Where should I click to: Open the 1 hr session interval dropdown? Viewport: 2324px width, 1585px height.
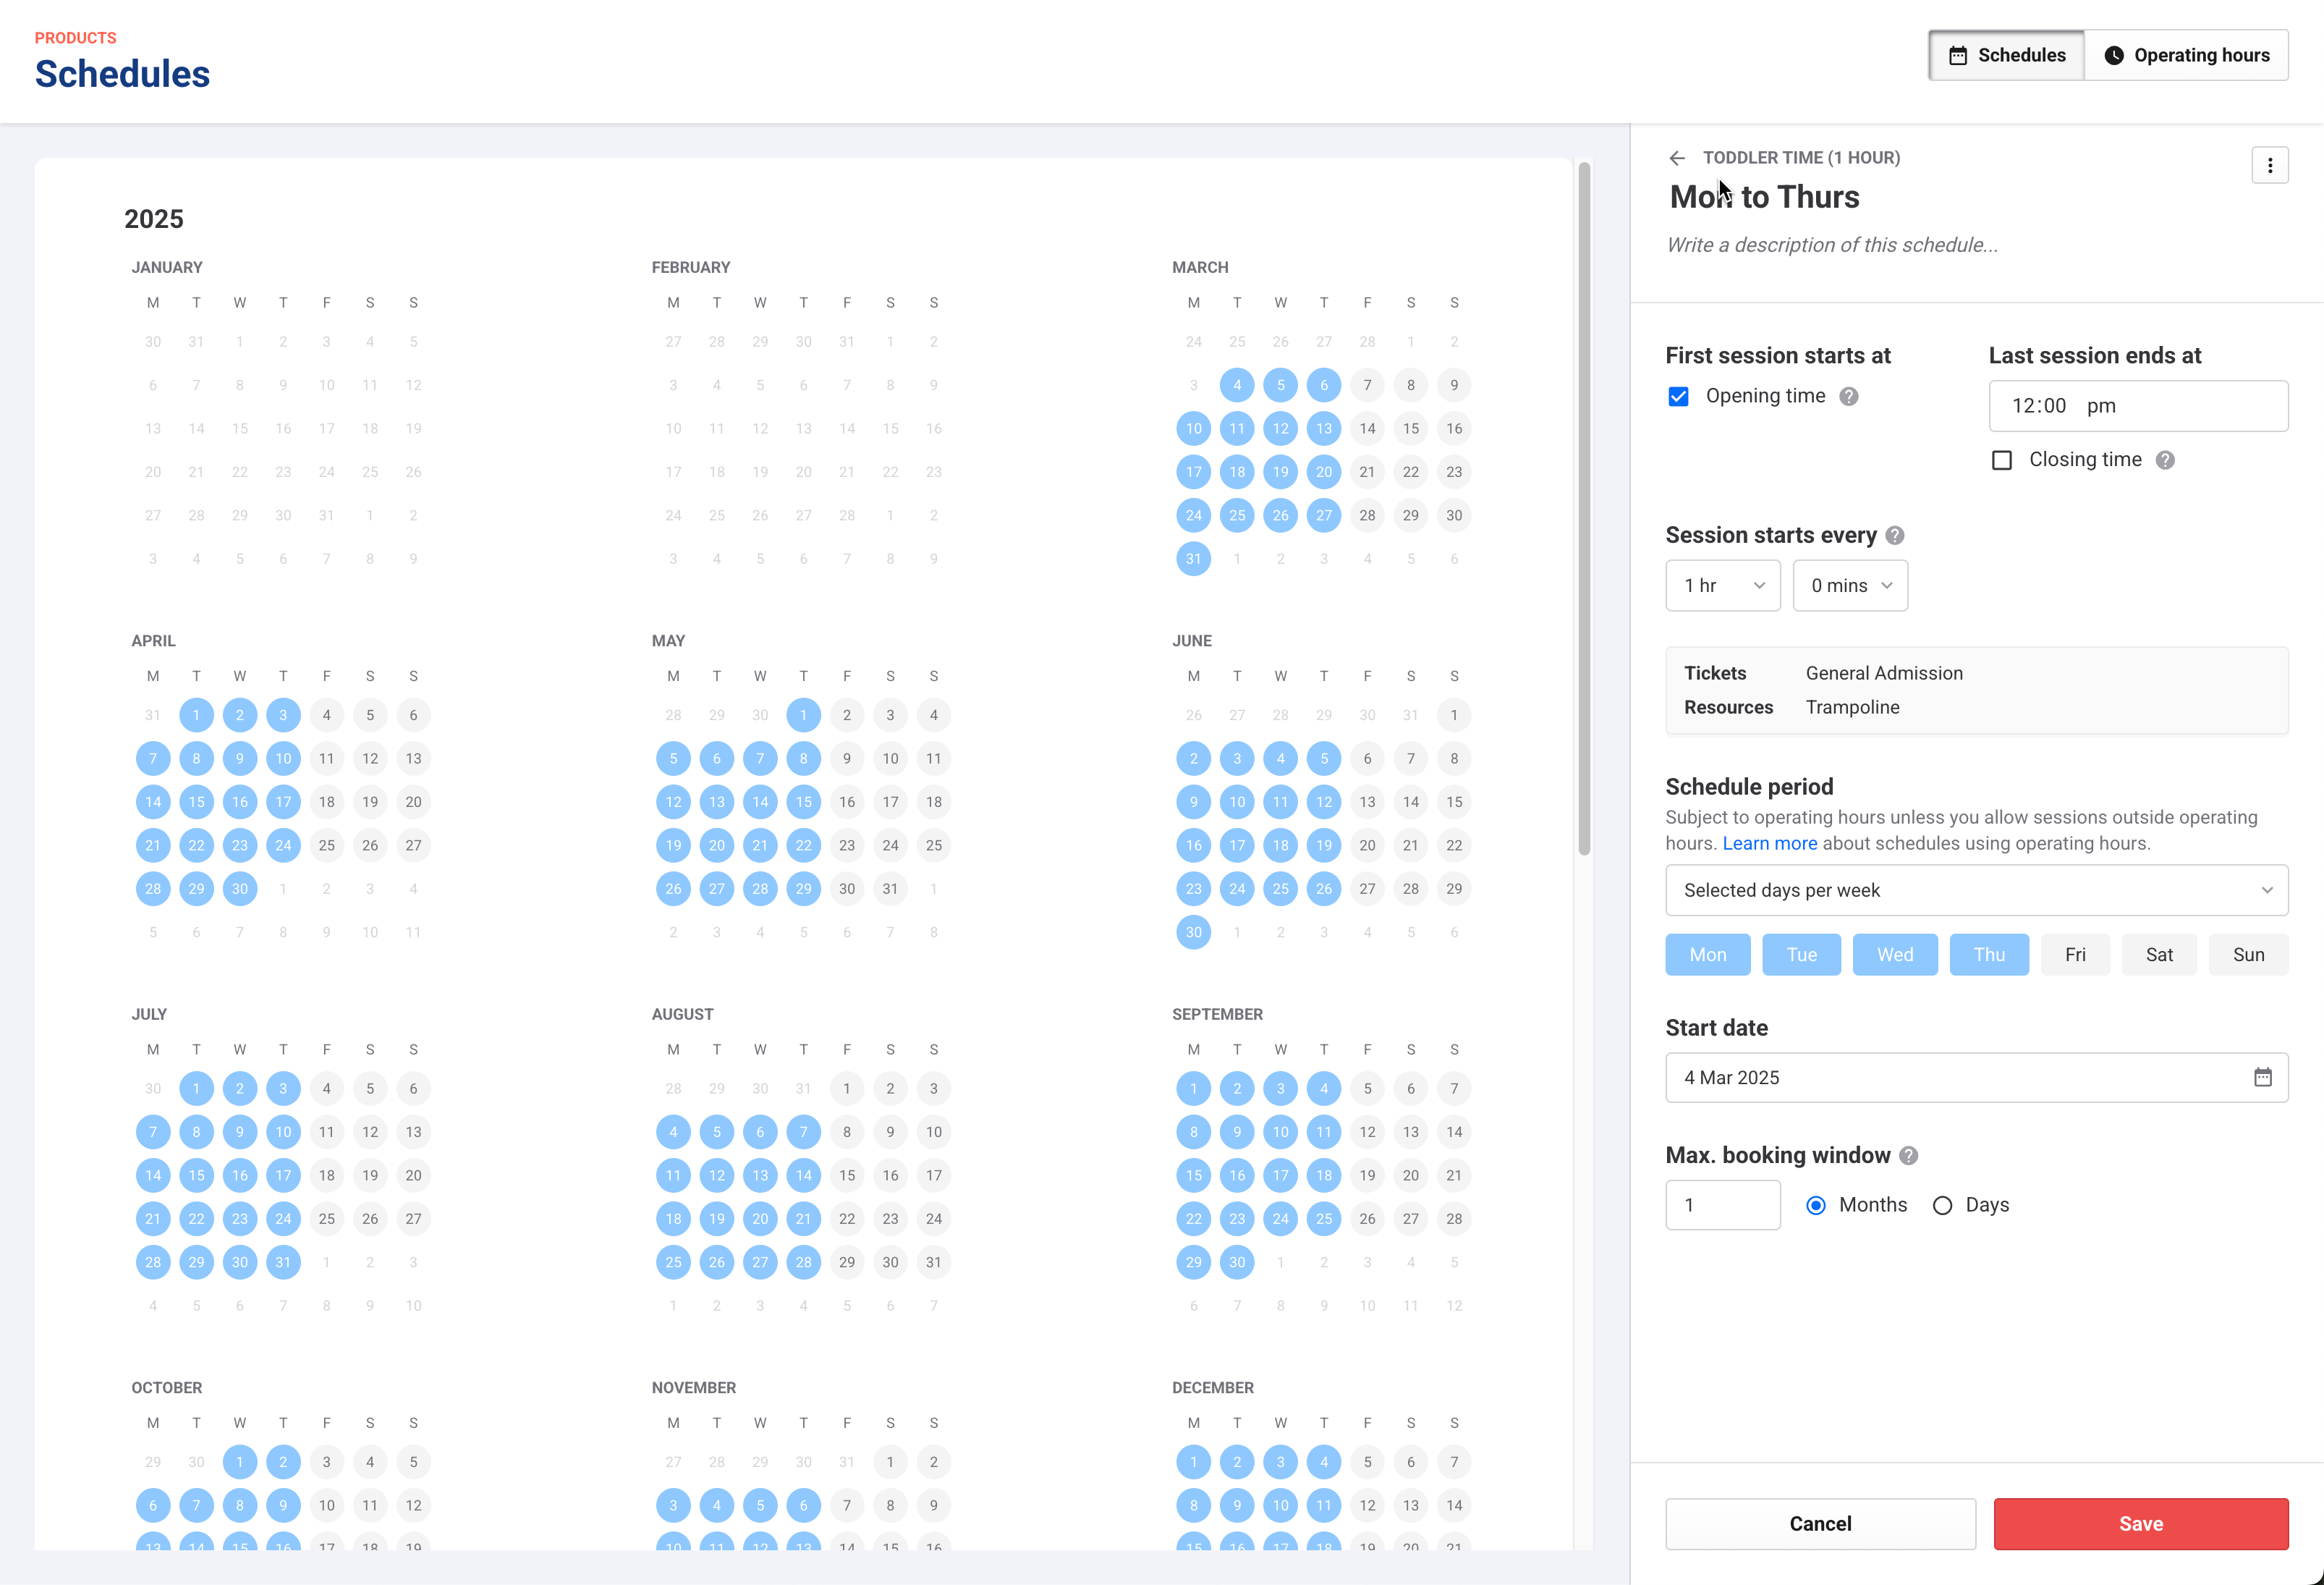coord(1723,586)
